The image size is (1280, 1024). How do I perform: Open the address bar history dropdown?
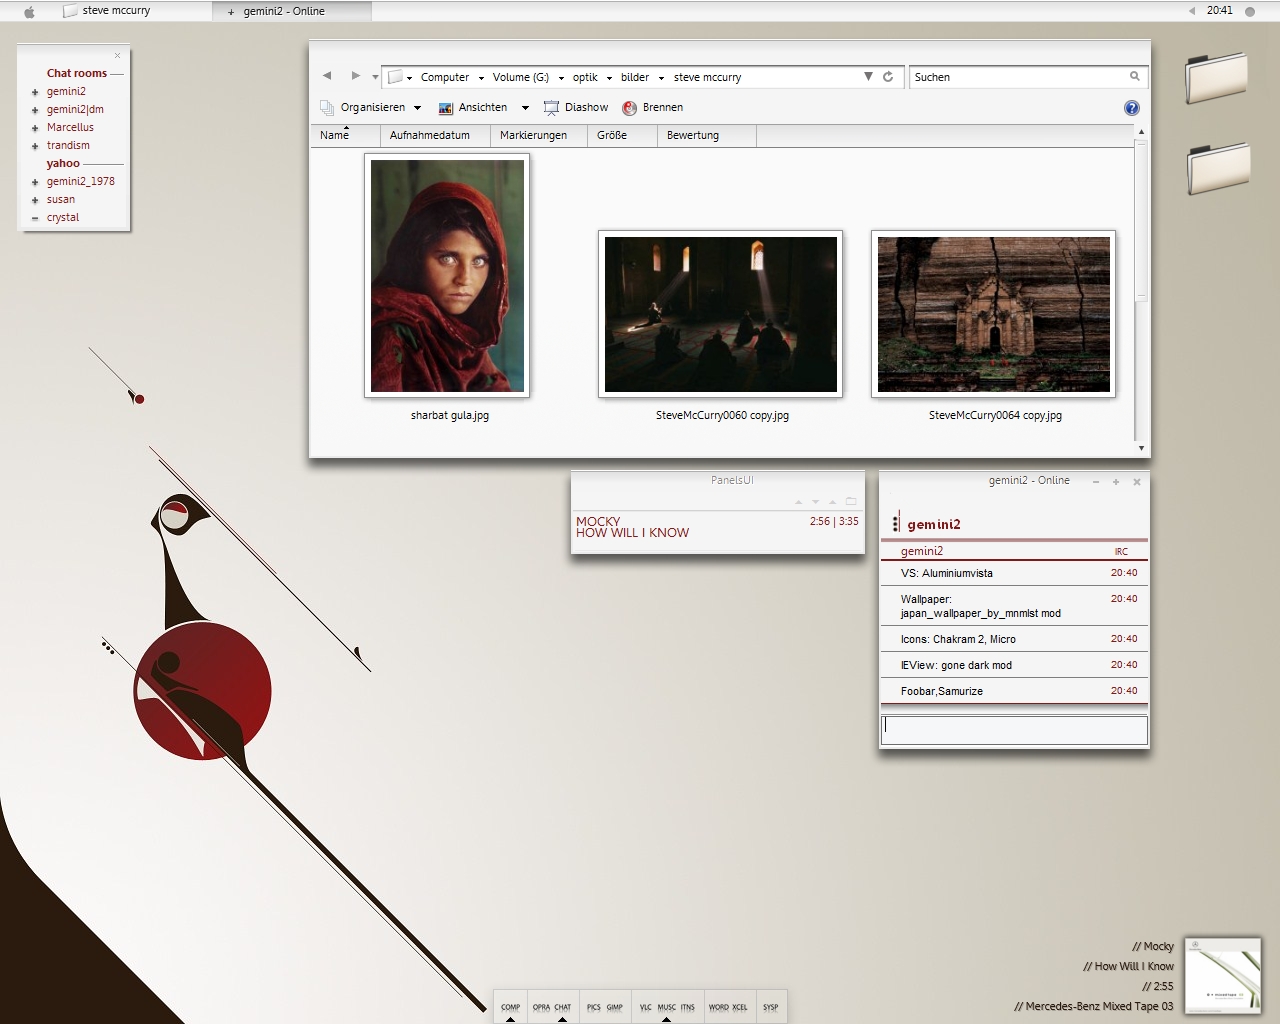(868, 76)
